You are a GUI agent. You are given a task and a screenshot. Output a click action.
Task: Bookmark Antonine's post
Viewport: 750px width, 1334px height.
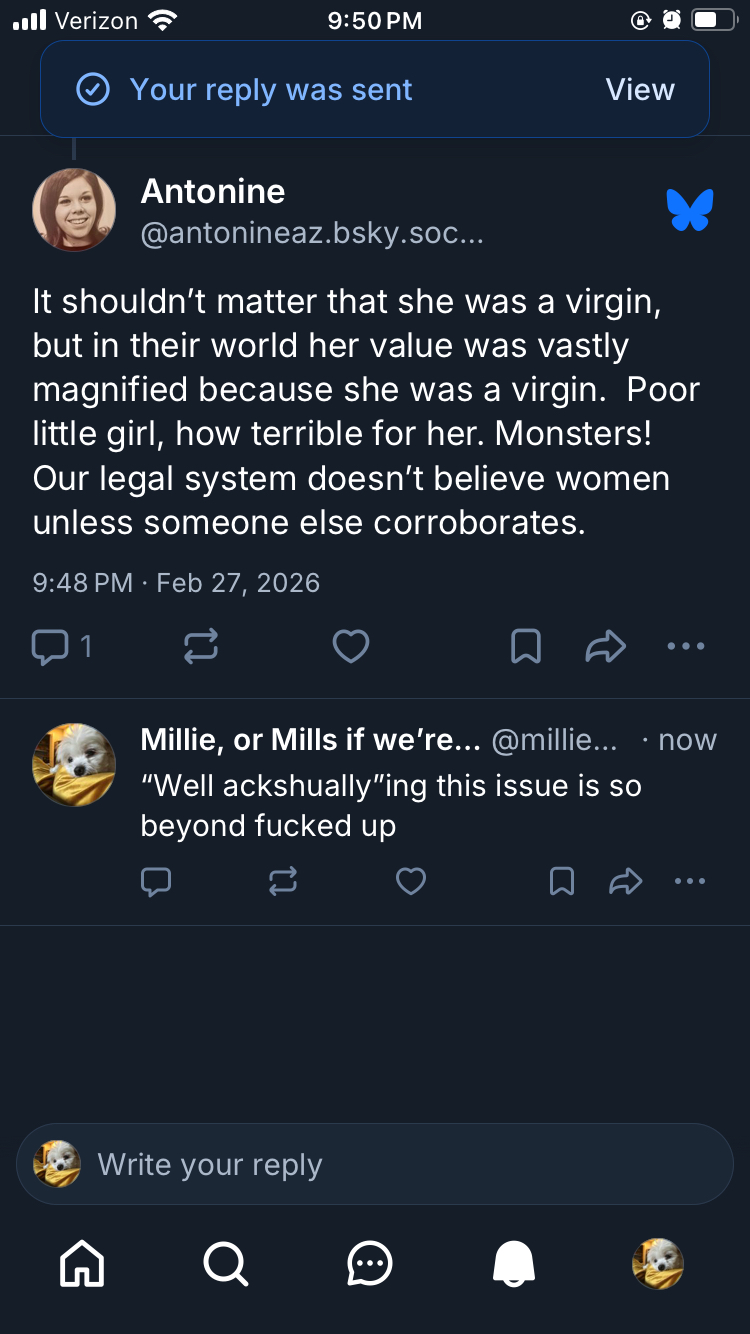[526, 646]
